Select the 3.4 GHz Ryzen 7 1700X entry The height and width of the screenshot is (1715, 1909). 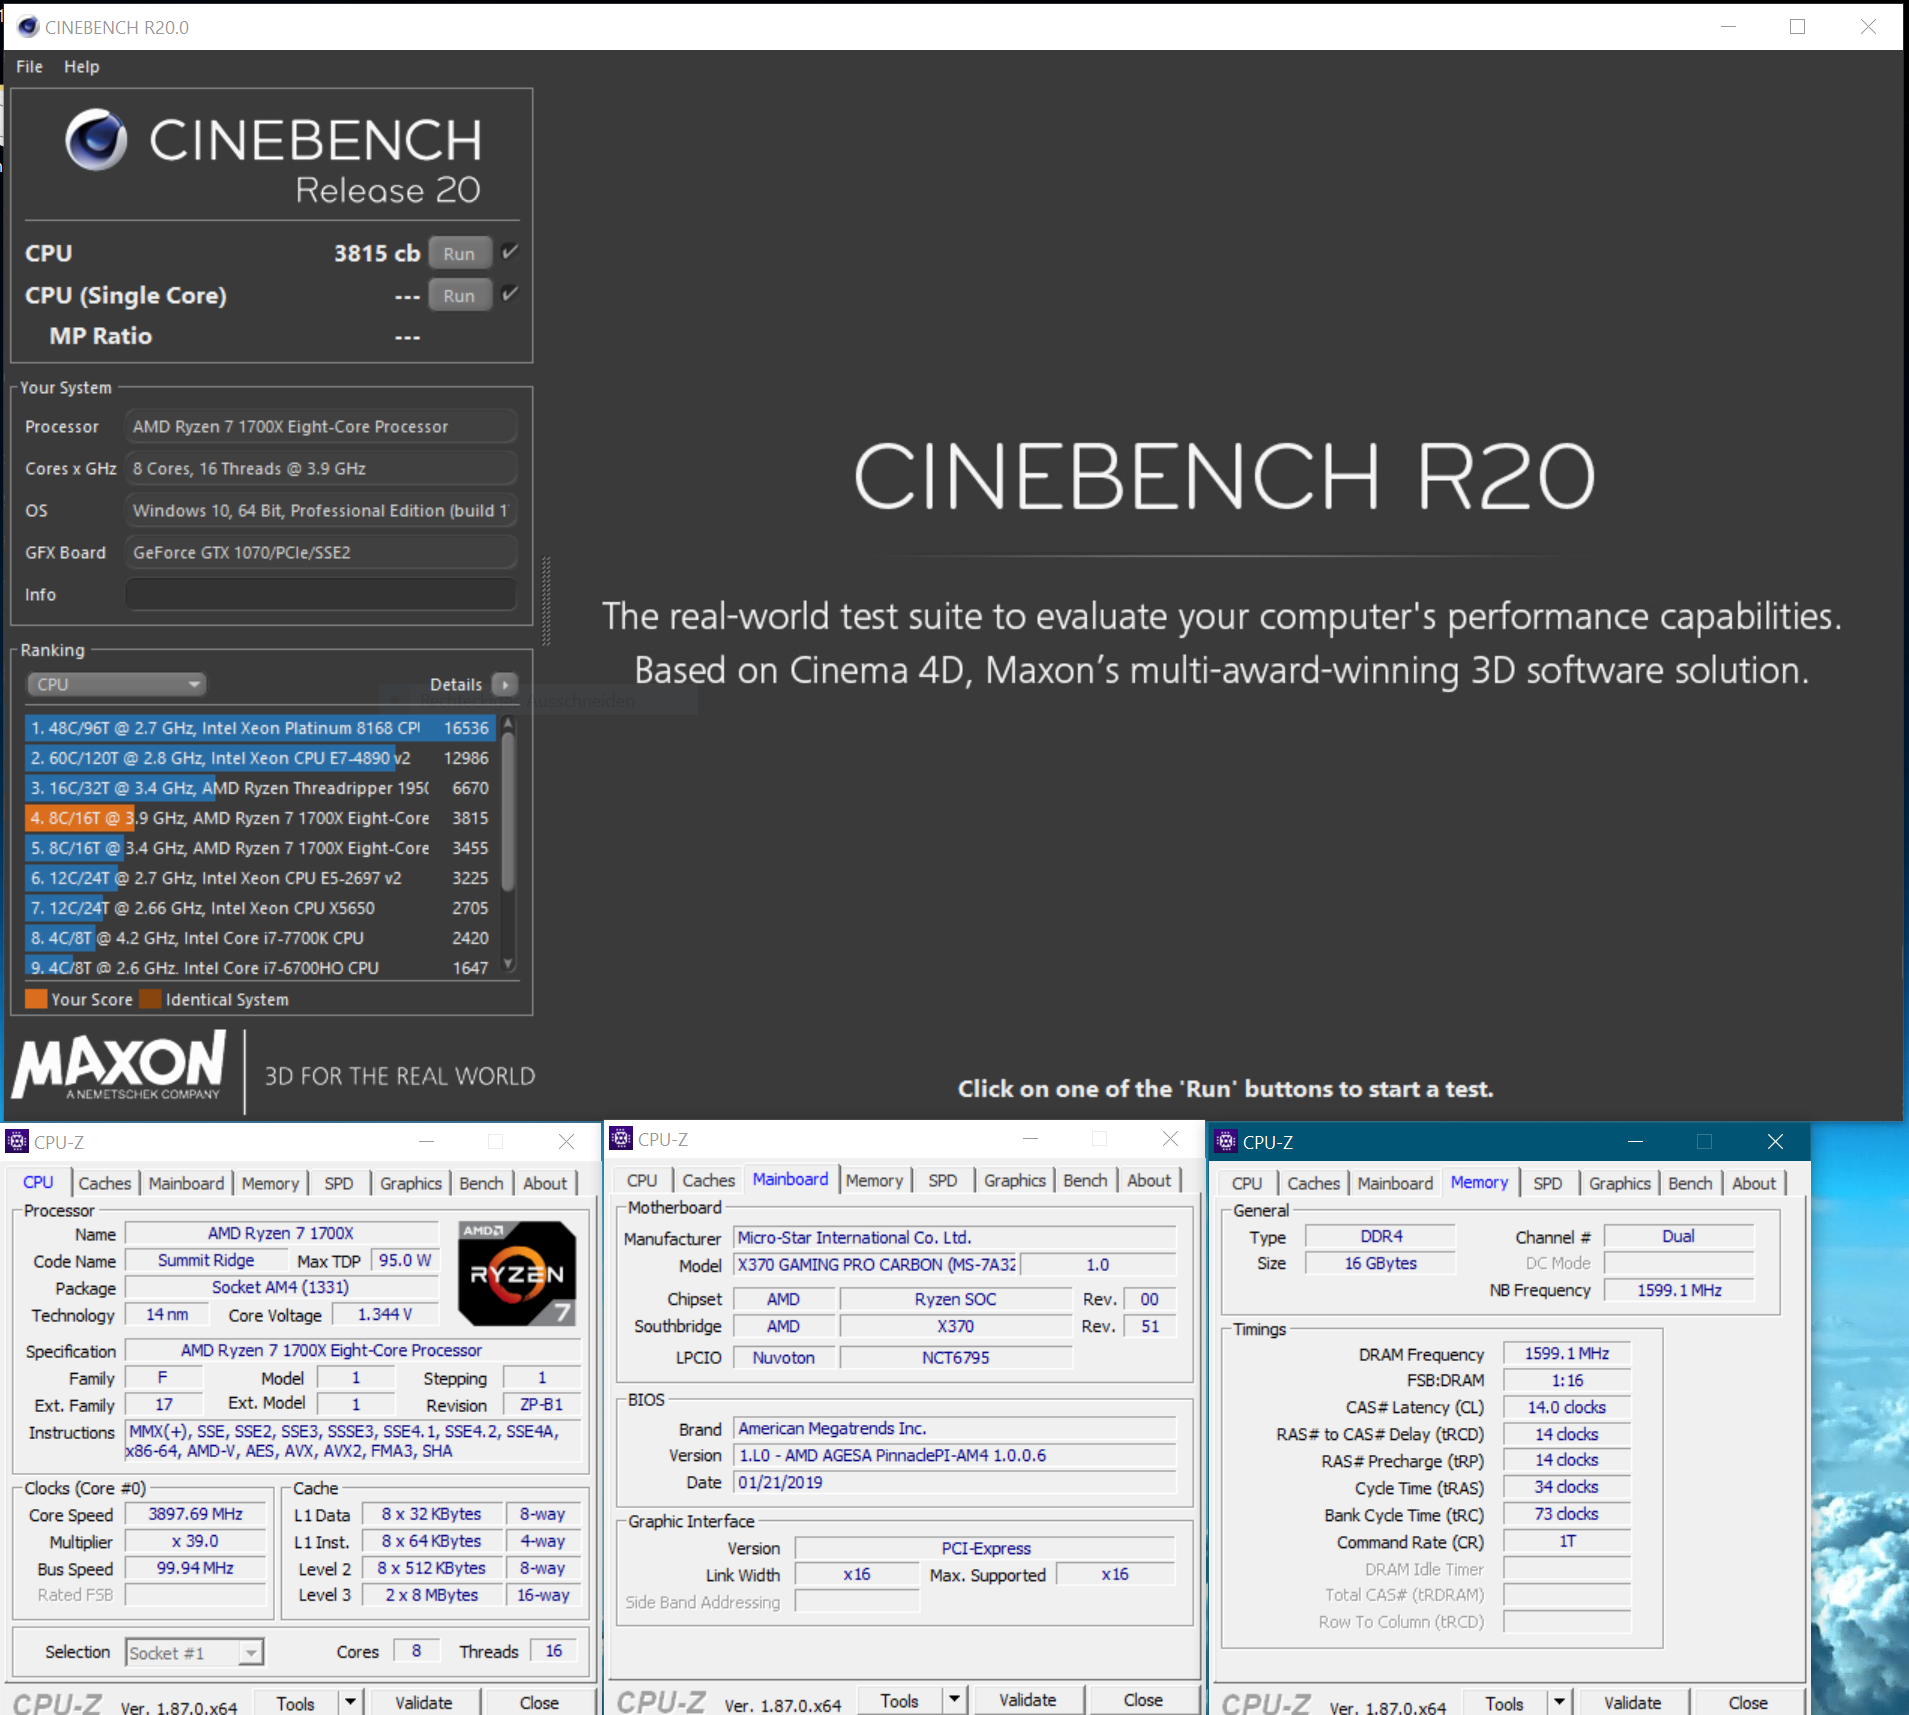coord(260,848)
